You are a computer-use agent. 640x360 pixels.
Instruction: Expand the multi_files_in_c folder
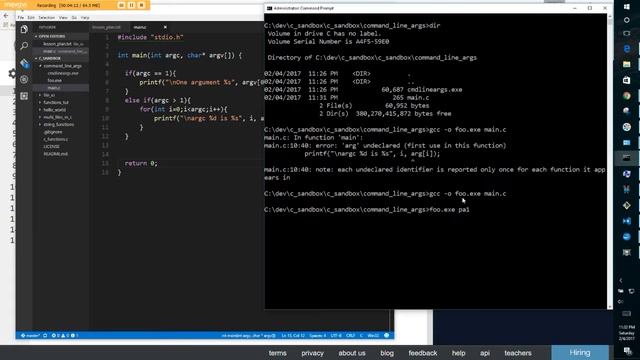pos(60,117)
